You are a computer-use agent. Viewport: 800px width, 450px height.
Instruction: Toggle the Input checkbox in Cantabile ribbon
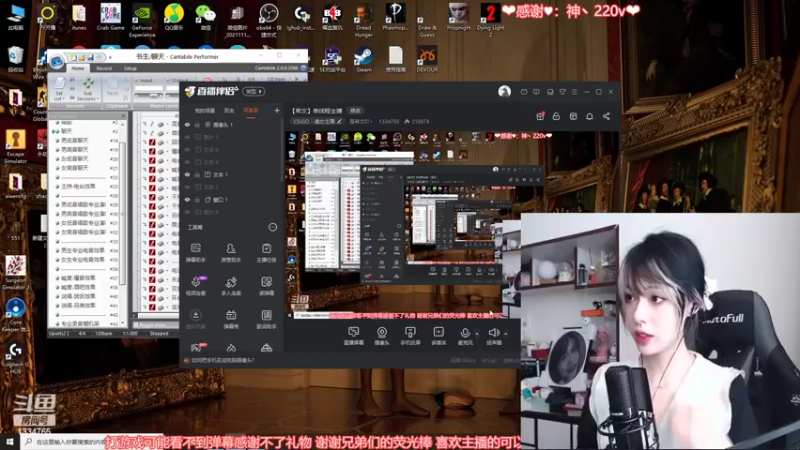click(137, 80)
